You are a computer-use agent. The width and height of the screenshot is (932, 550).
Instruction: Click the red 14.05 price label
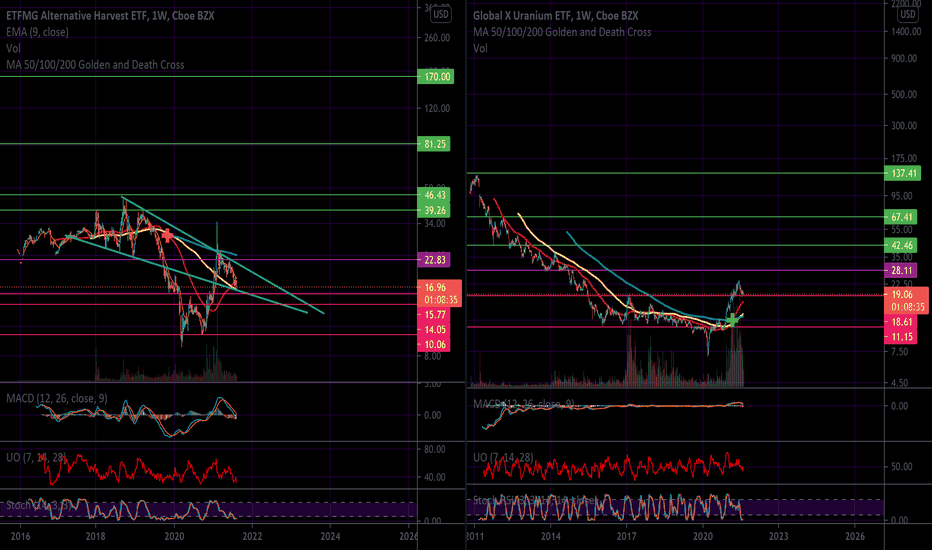(434, 330)
